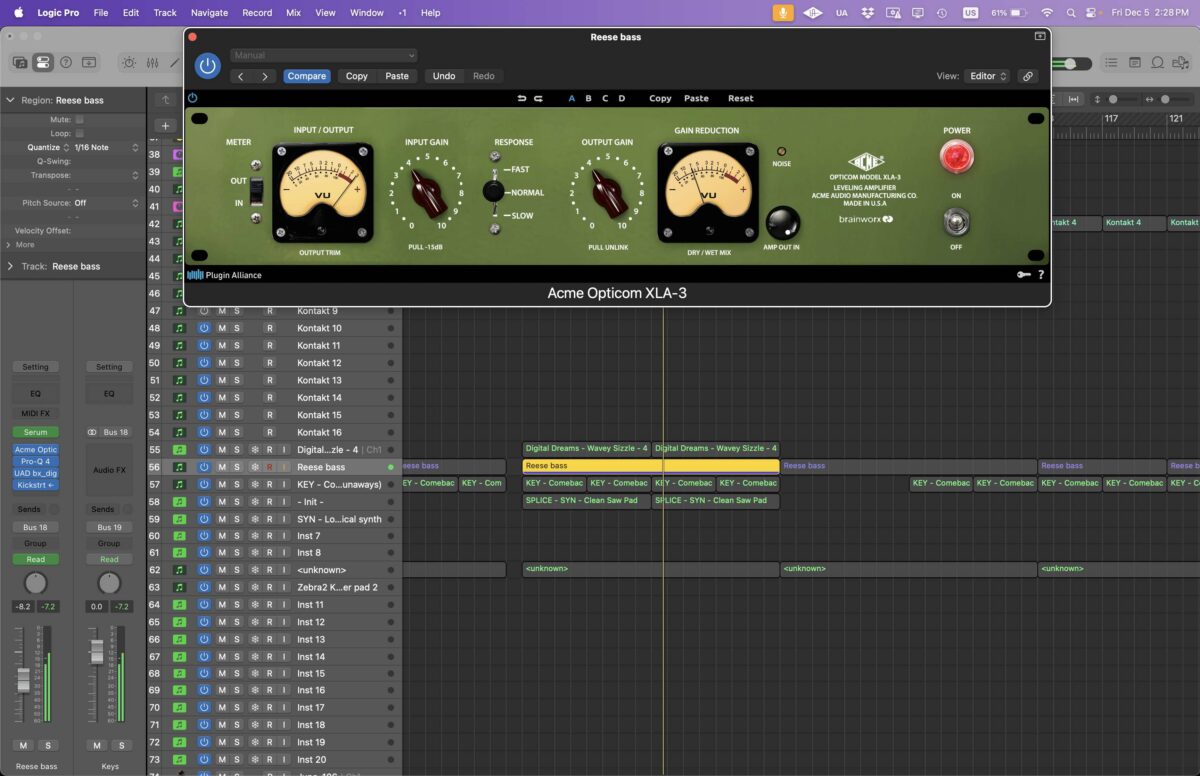This screenshot has width=1200, height=776.
Task: Click the plugin redo arrow icon
Action: (538, 98)
